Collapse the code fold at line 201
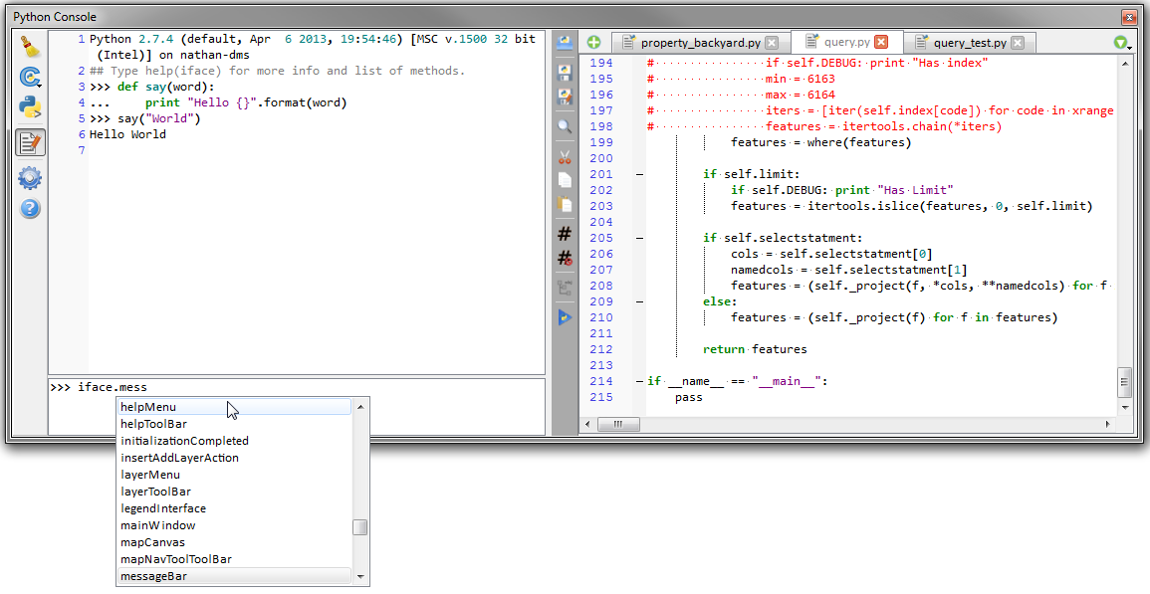Viewport: 1150px width, 594px height. 639,174
